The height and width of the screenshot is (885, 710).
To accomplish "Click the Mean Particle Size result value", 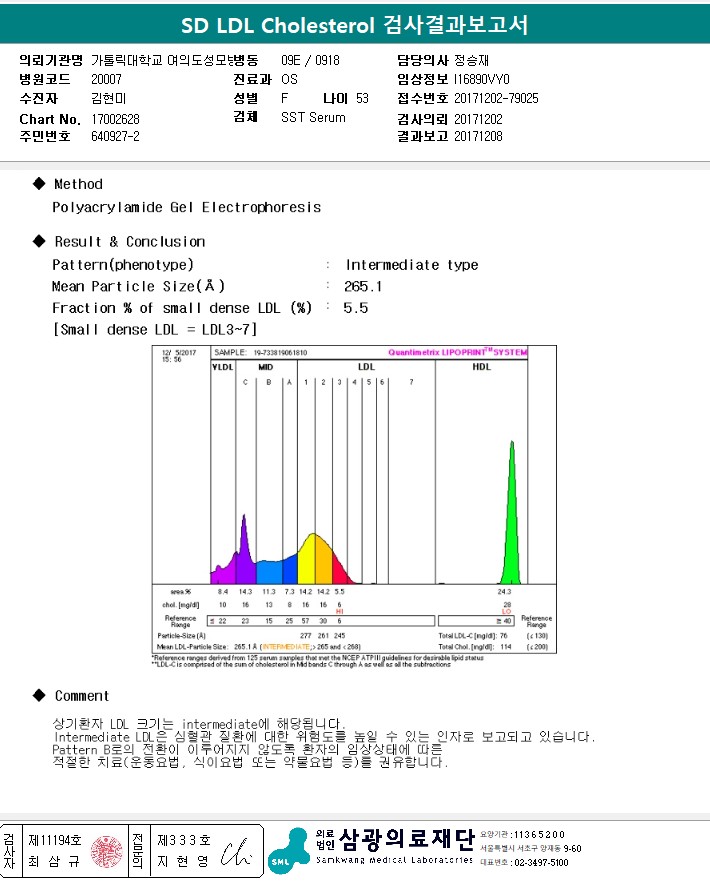I will [363, 286].
